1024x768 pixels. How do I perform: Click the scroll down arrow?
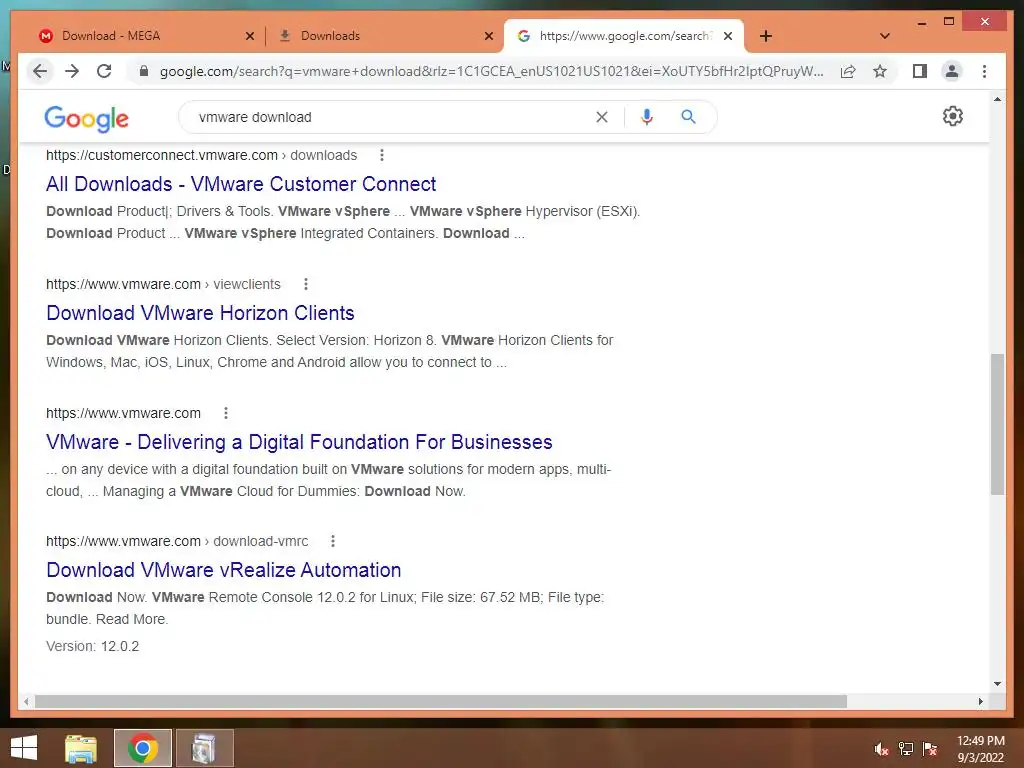(x=997, y=684)
